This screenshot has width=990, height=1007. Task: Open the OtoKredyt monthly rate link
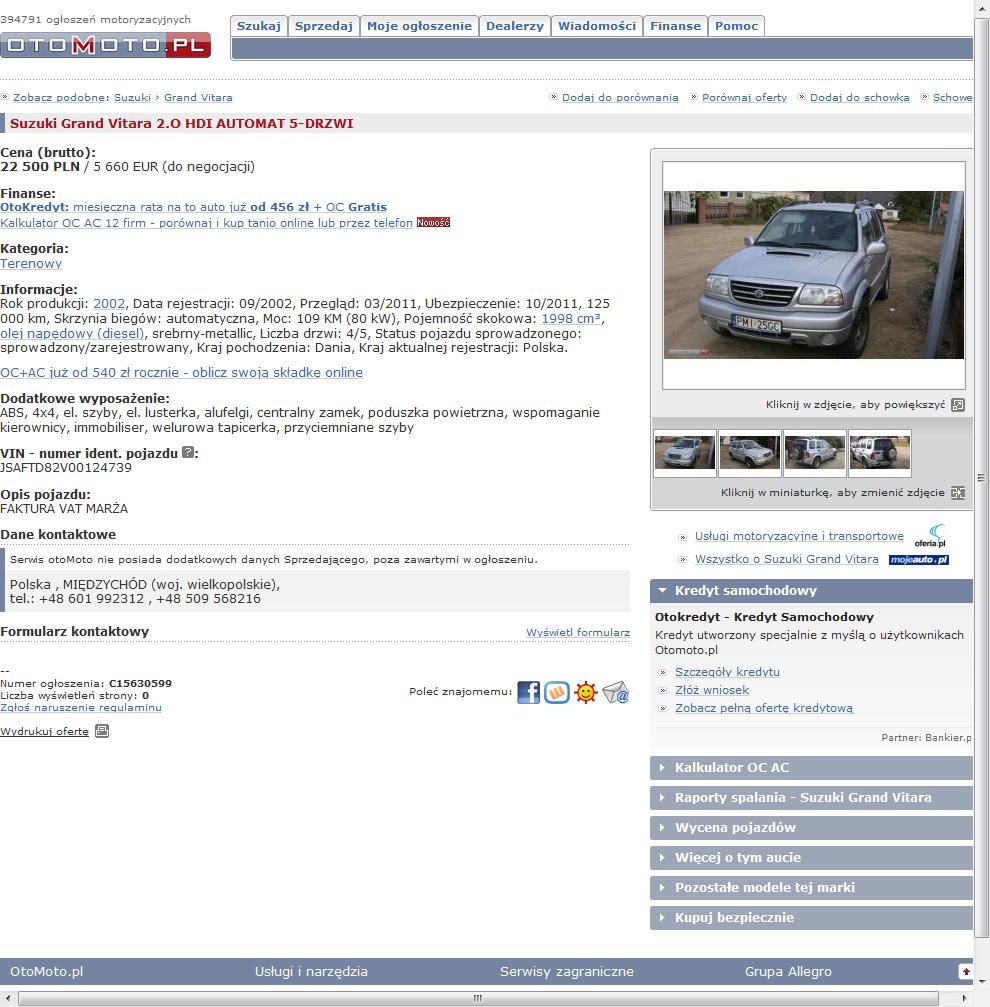(x=193, y=207)
